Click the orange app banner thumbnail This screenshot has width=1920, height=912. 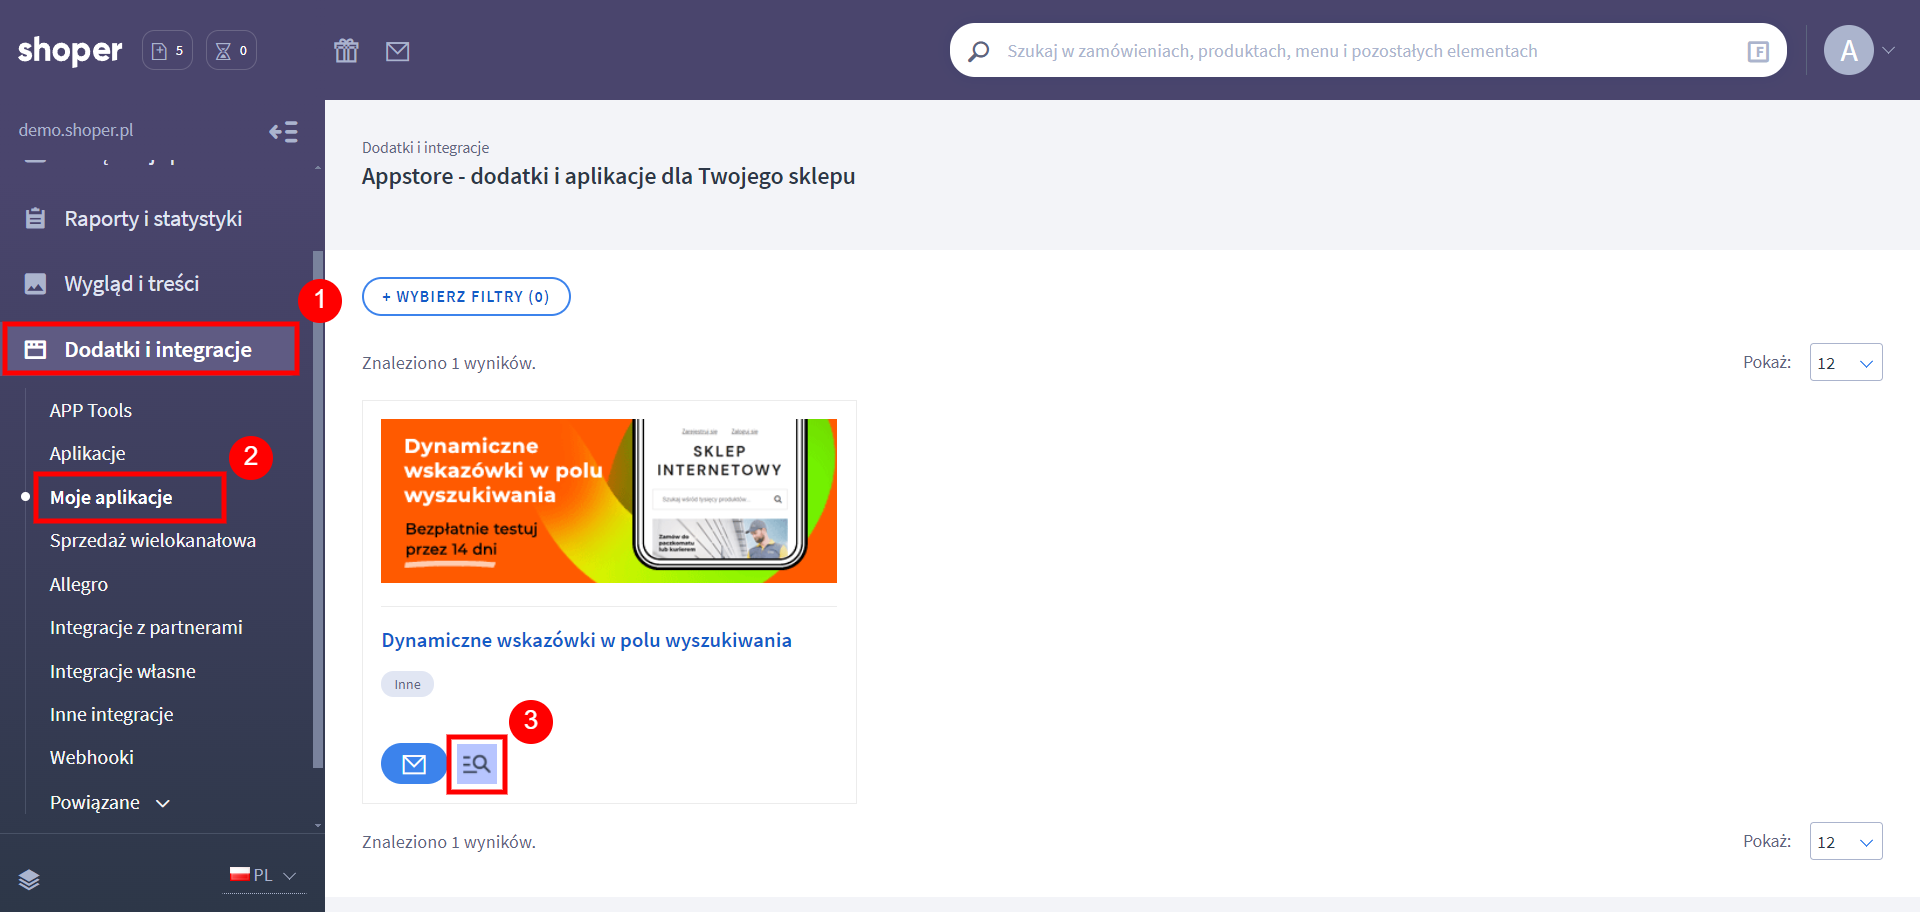608,501
